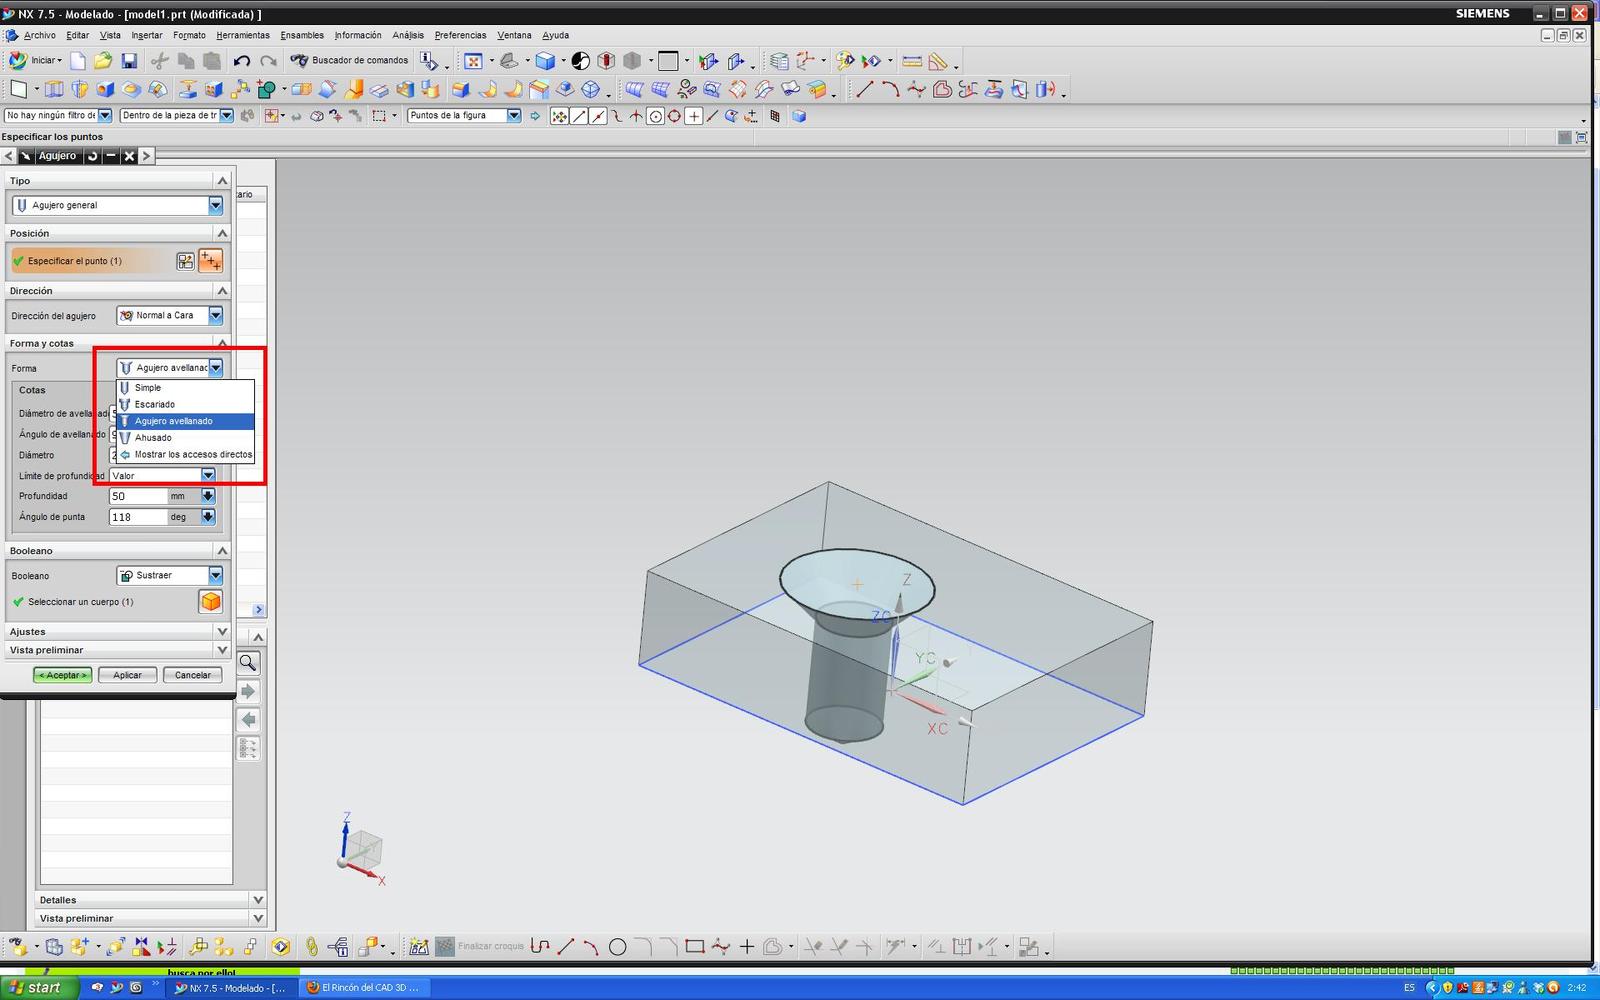The height and width of the screenshot is (1000, 1600).
Task: Click the reset dialog icon in Agujero title bar
Action: click(92, 156)
